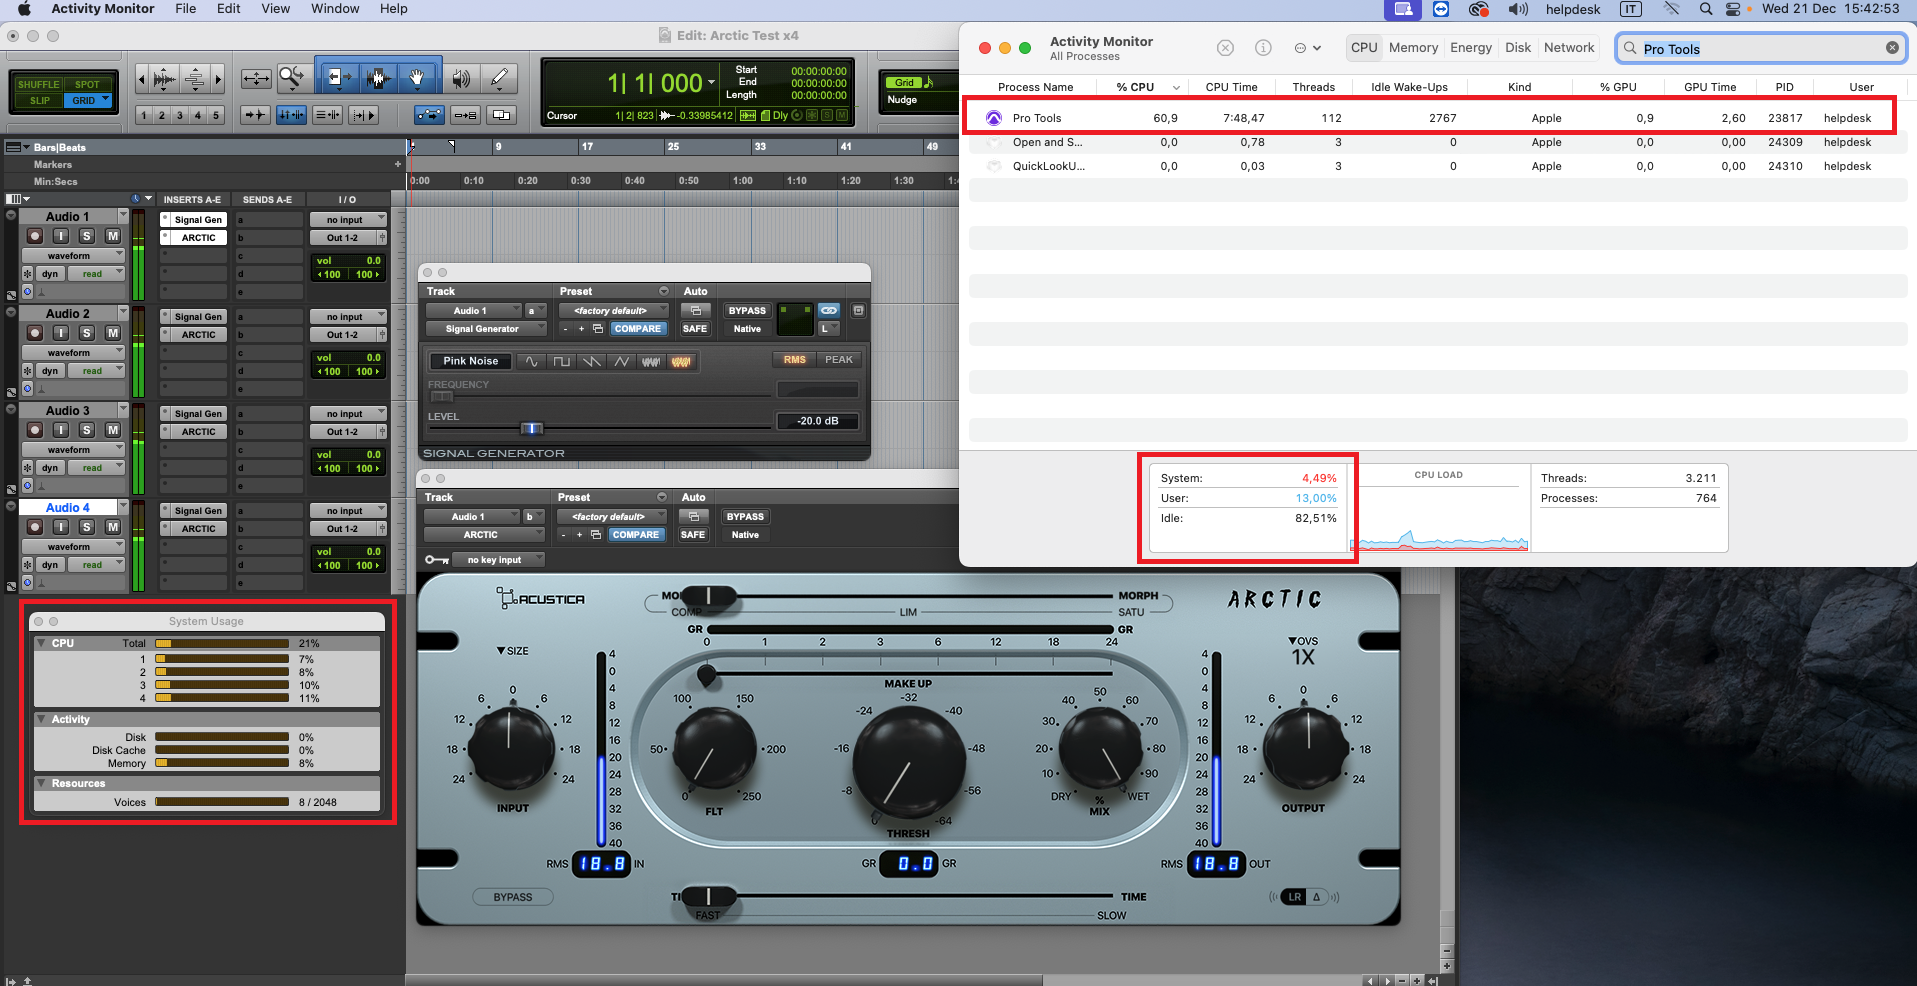
Task: Open the ARCTIC insert on Audio 1
Action: tap(198, 238)
